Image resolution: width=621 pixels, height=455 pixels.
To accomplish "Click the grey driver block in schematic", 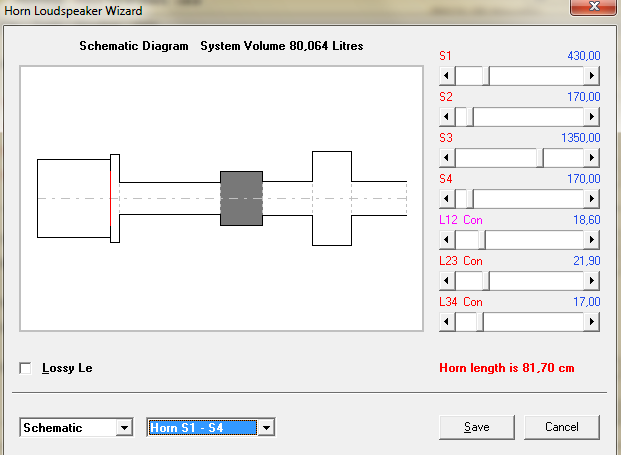I will coord(241,198).
